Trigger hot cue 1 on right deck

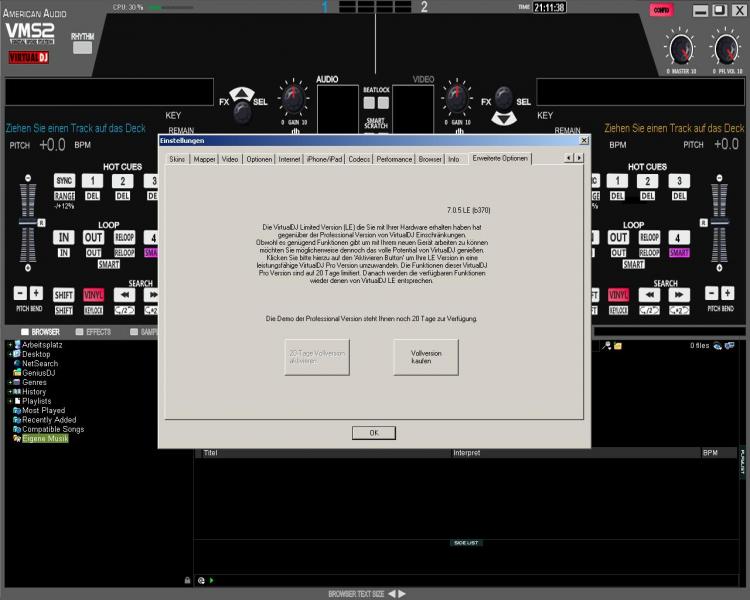[x=617, y=180]
